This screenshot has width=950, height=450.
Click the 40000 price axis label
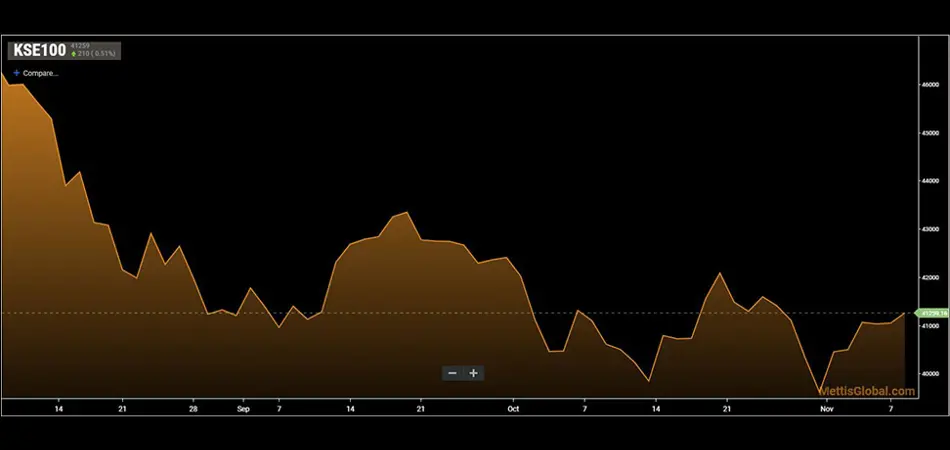(x=930, y=373)
